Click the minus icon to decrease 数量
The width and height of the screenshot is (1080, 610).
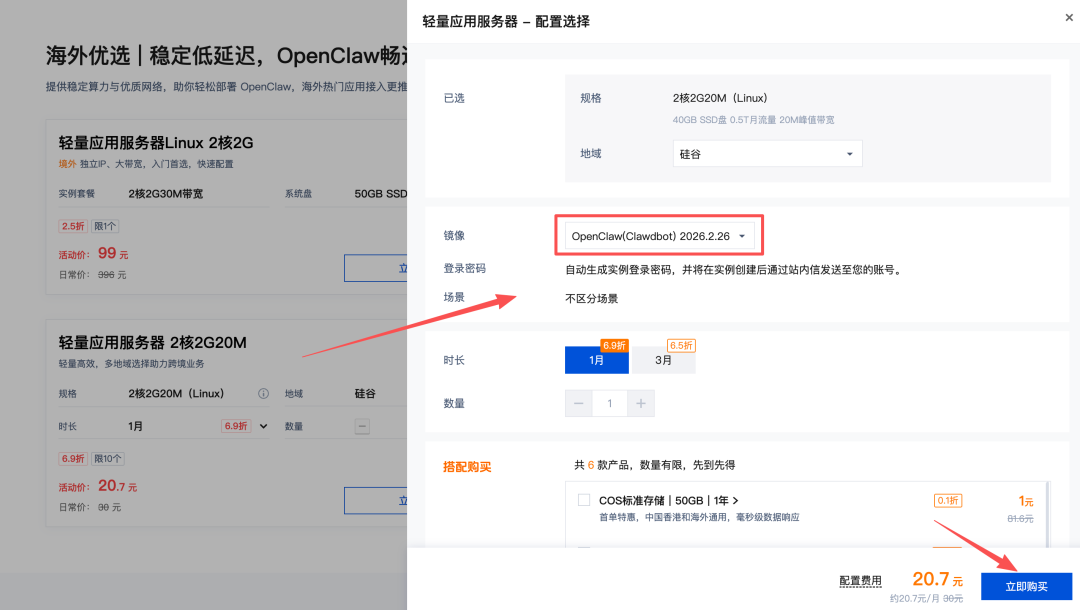578,403
